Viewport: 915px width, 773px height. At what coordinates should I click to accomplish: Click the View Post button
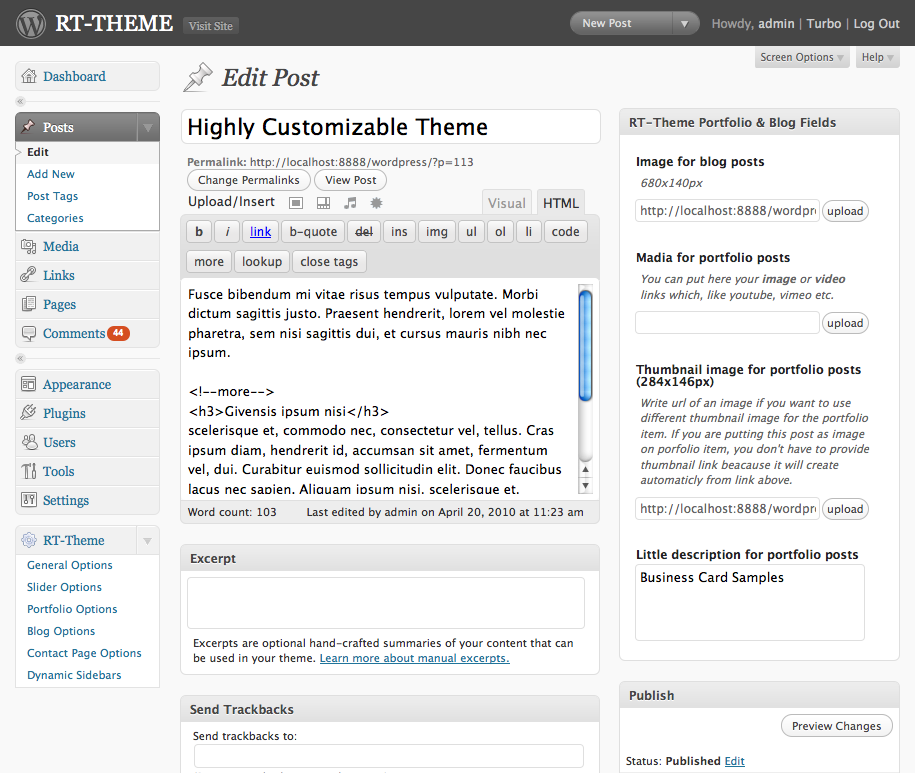(x=350, y=180)
